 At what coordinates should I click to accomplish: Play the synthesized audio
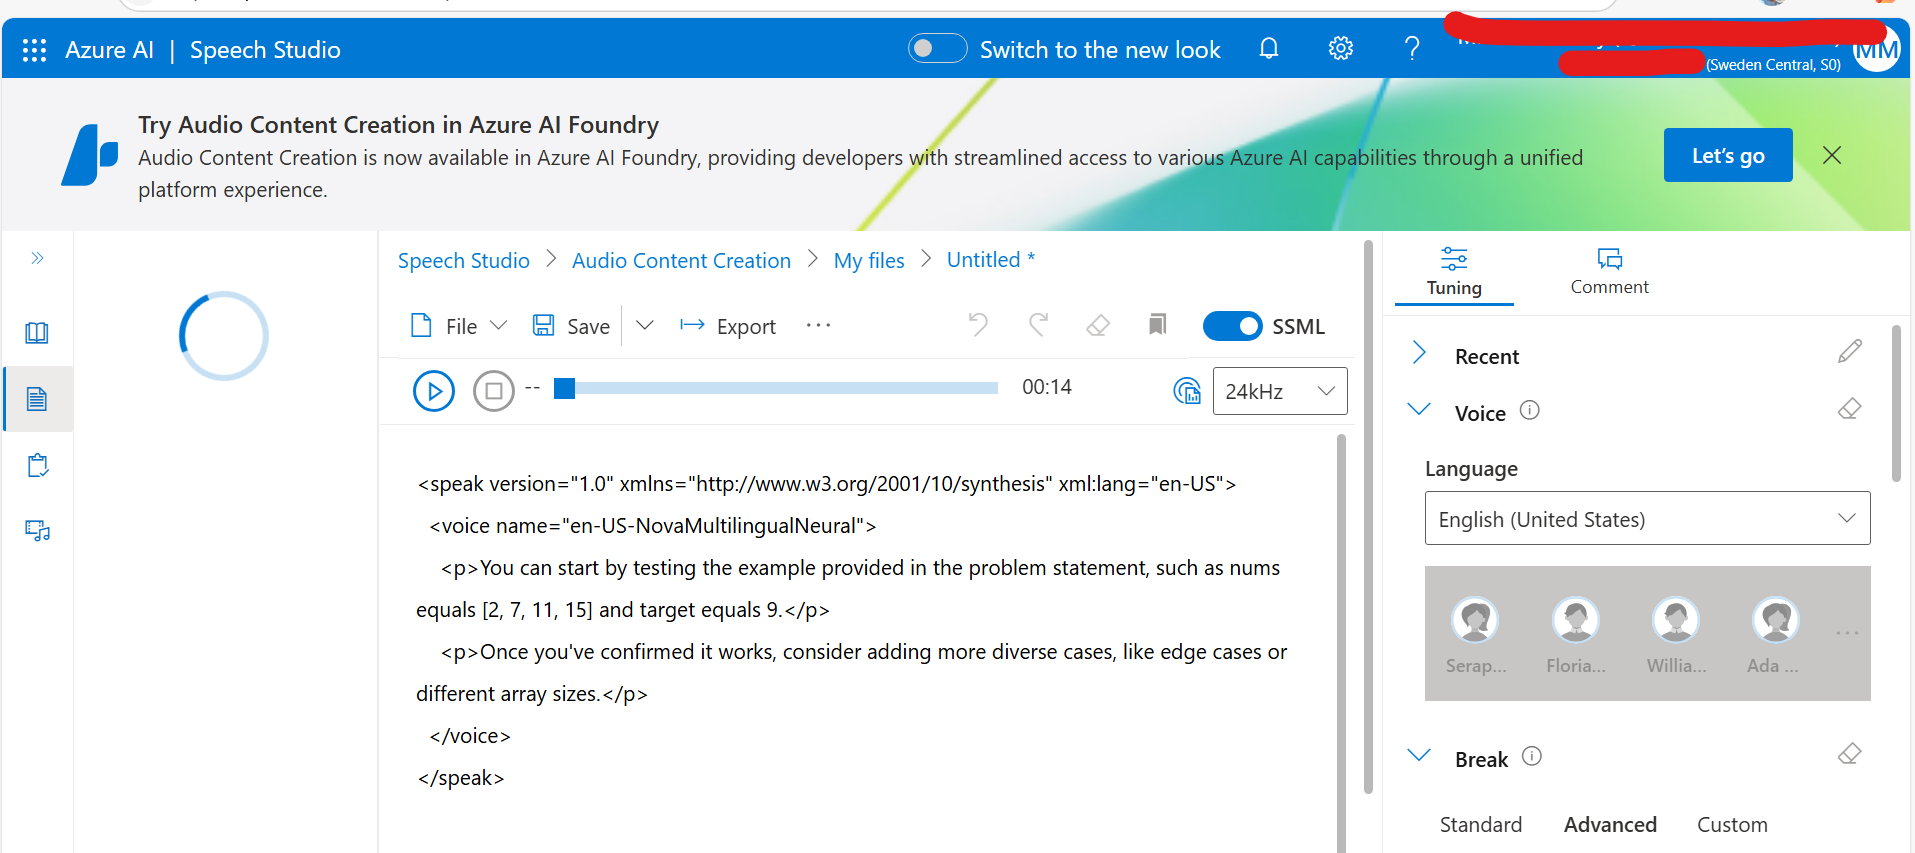tap(434, 391)
